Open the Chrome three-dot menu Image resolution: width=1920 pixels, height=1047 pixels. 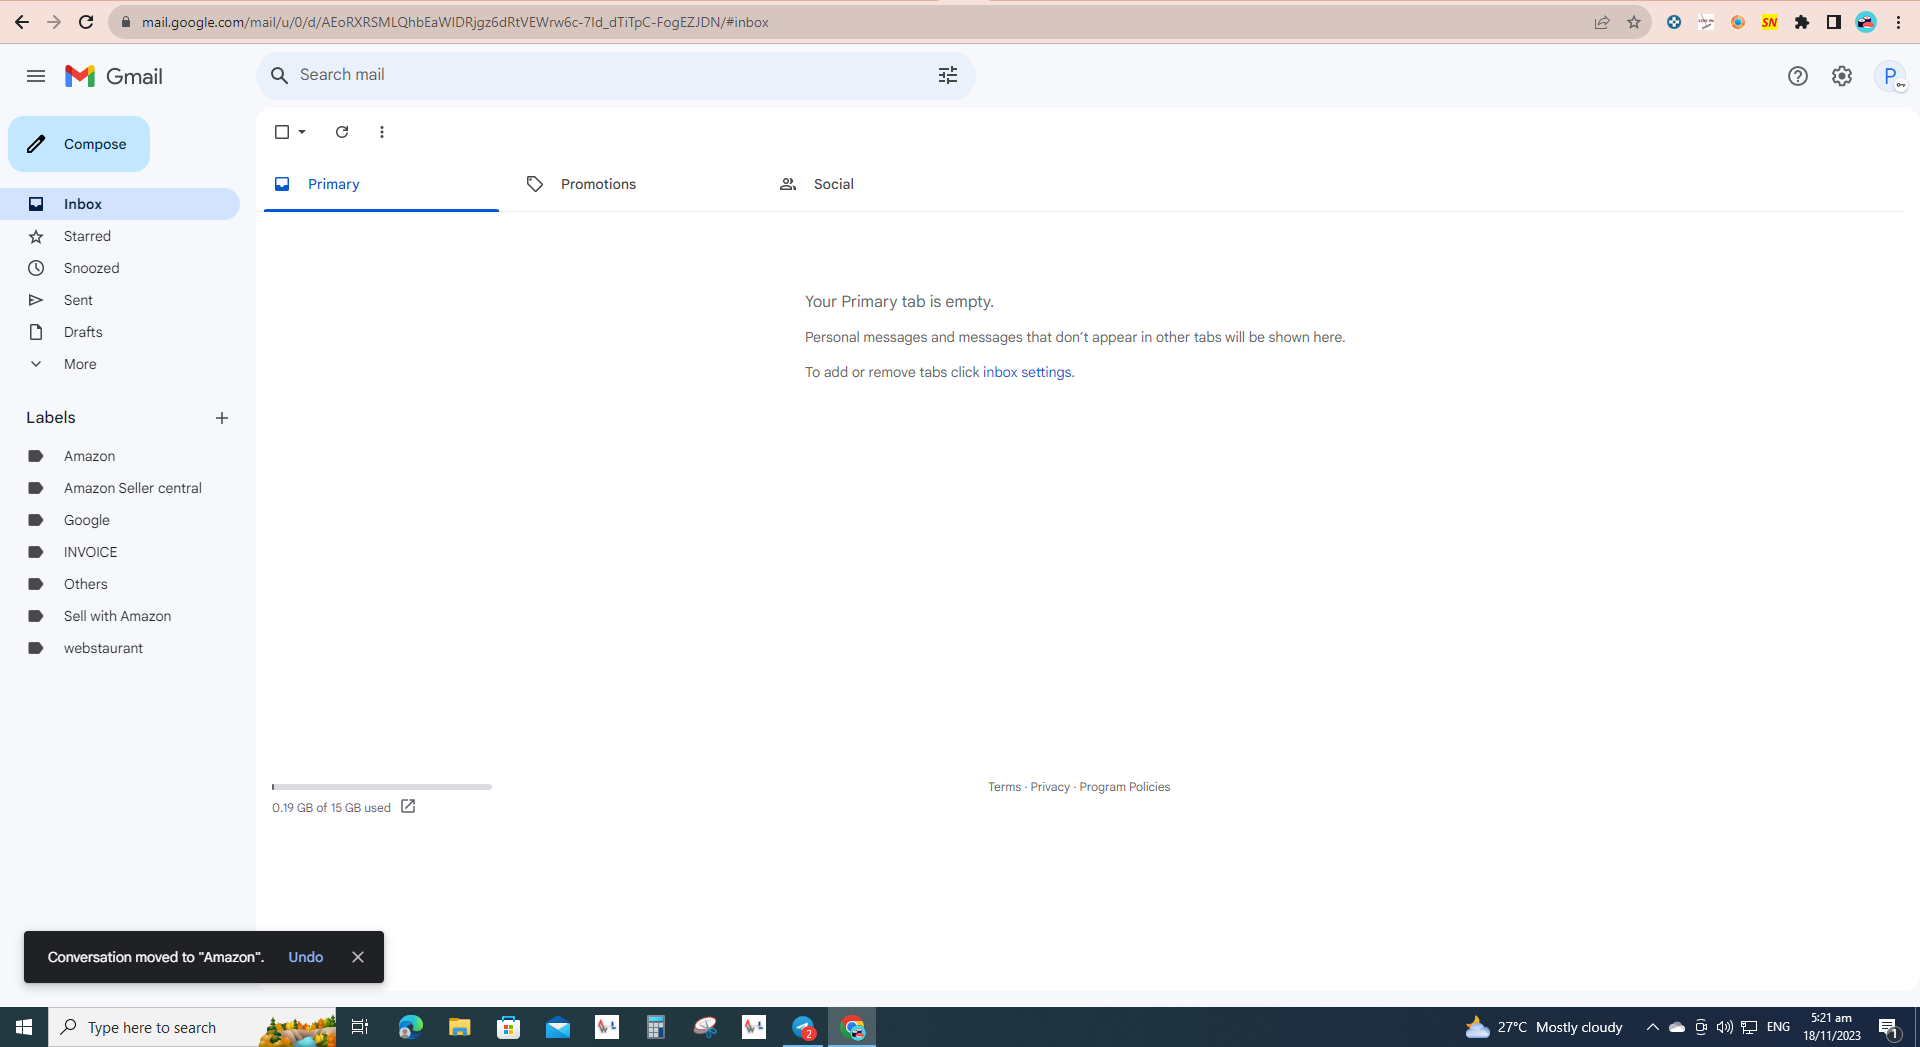pos(1898,22)
